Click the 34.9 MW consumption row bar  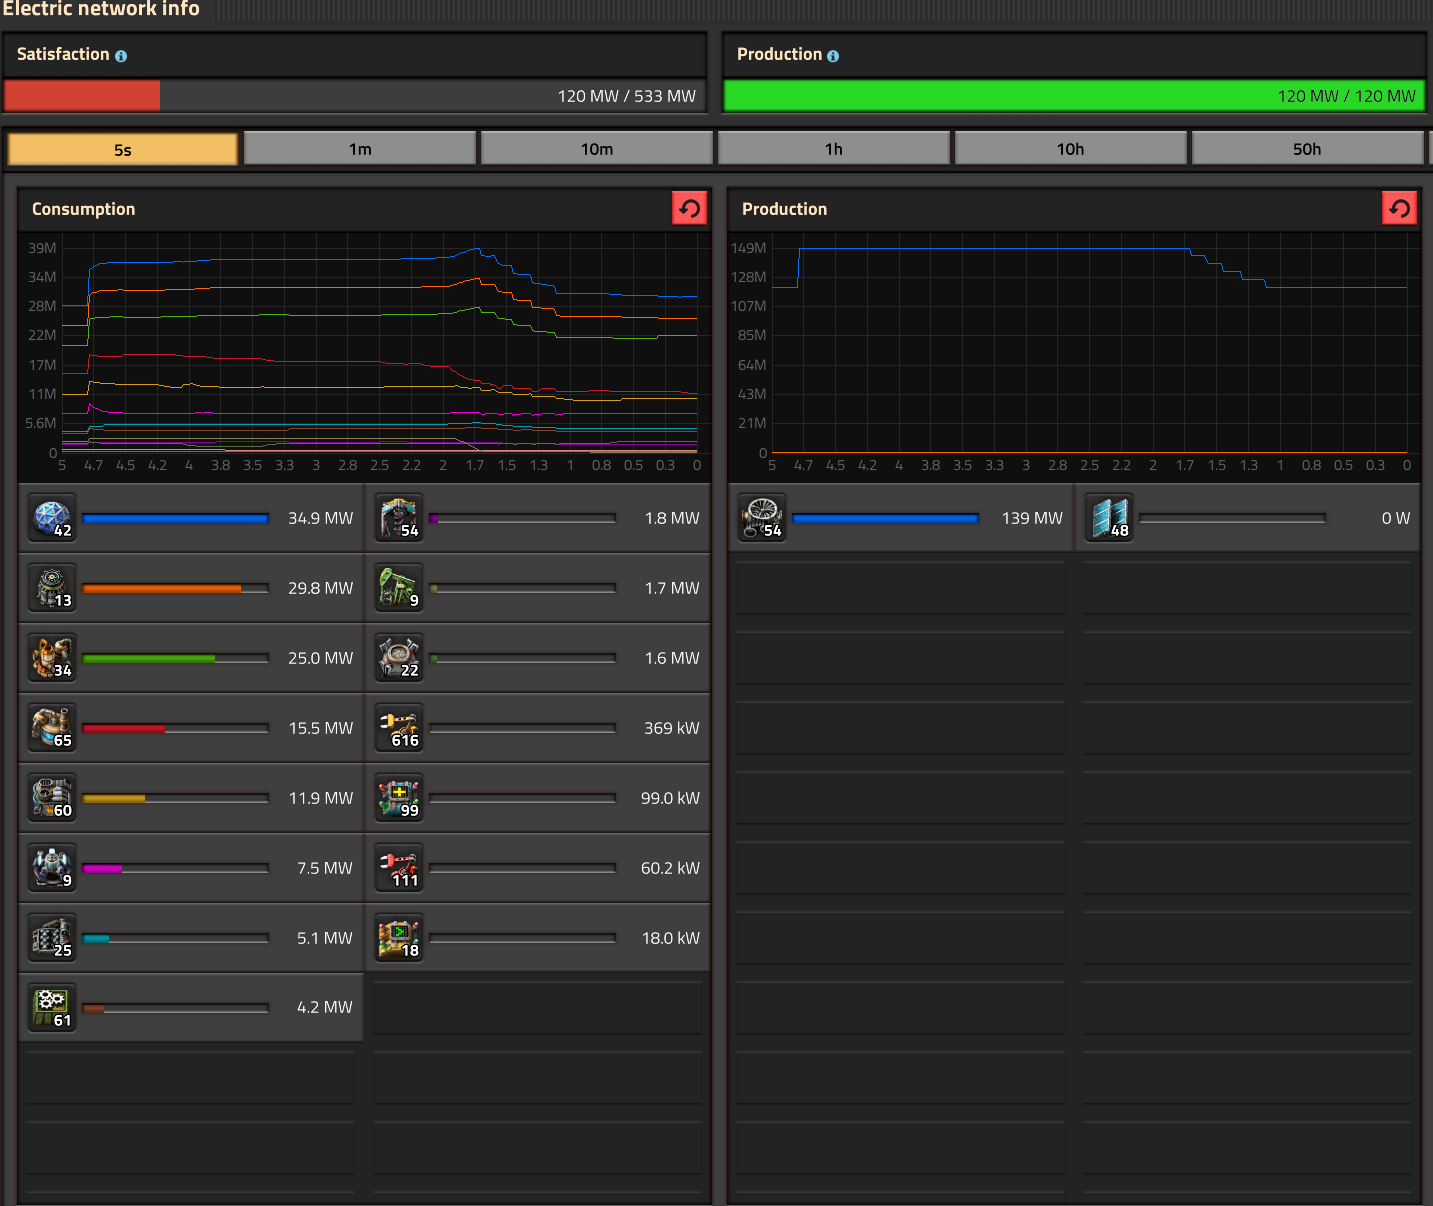coord(175,518)
